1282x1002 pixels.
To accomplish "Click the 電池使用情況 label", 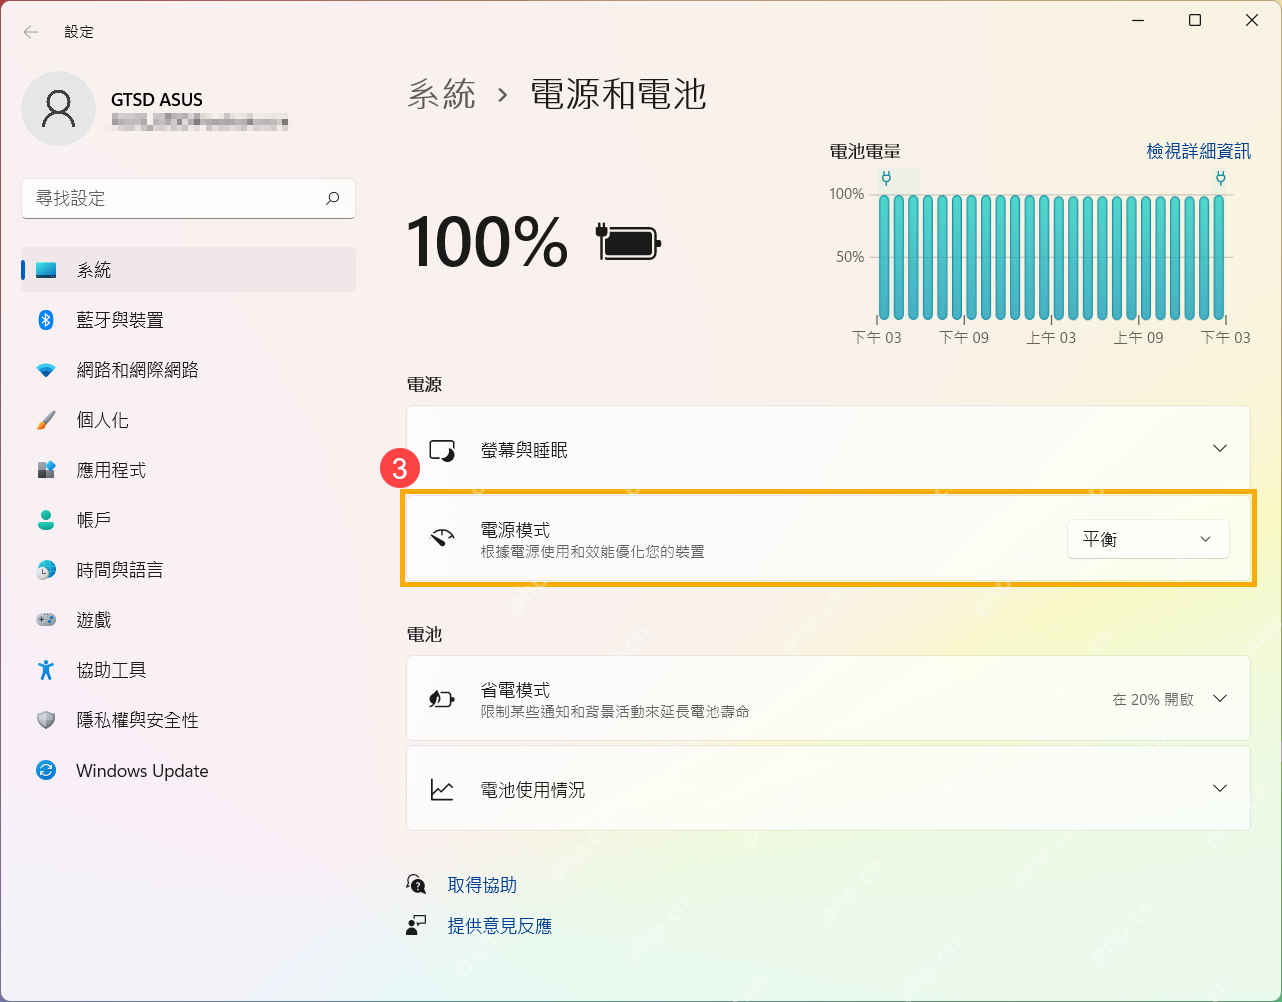I will [x=533, y=790].
